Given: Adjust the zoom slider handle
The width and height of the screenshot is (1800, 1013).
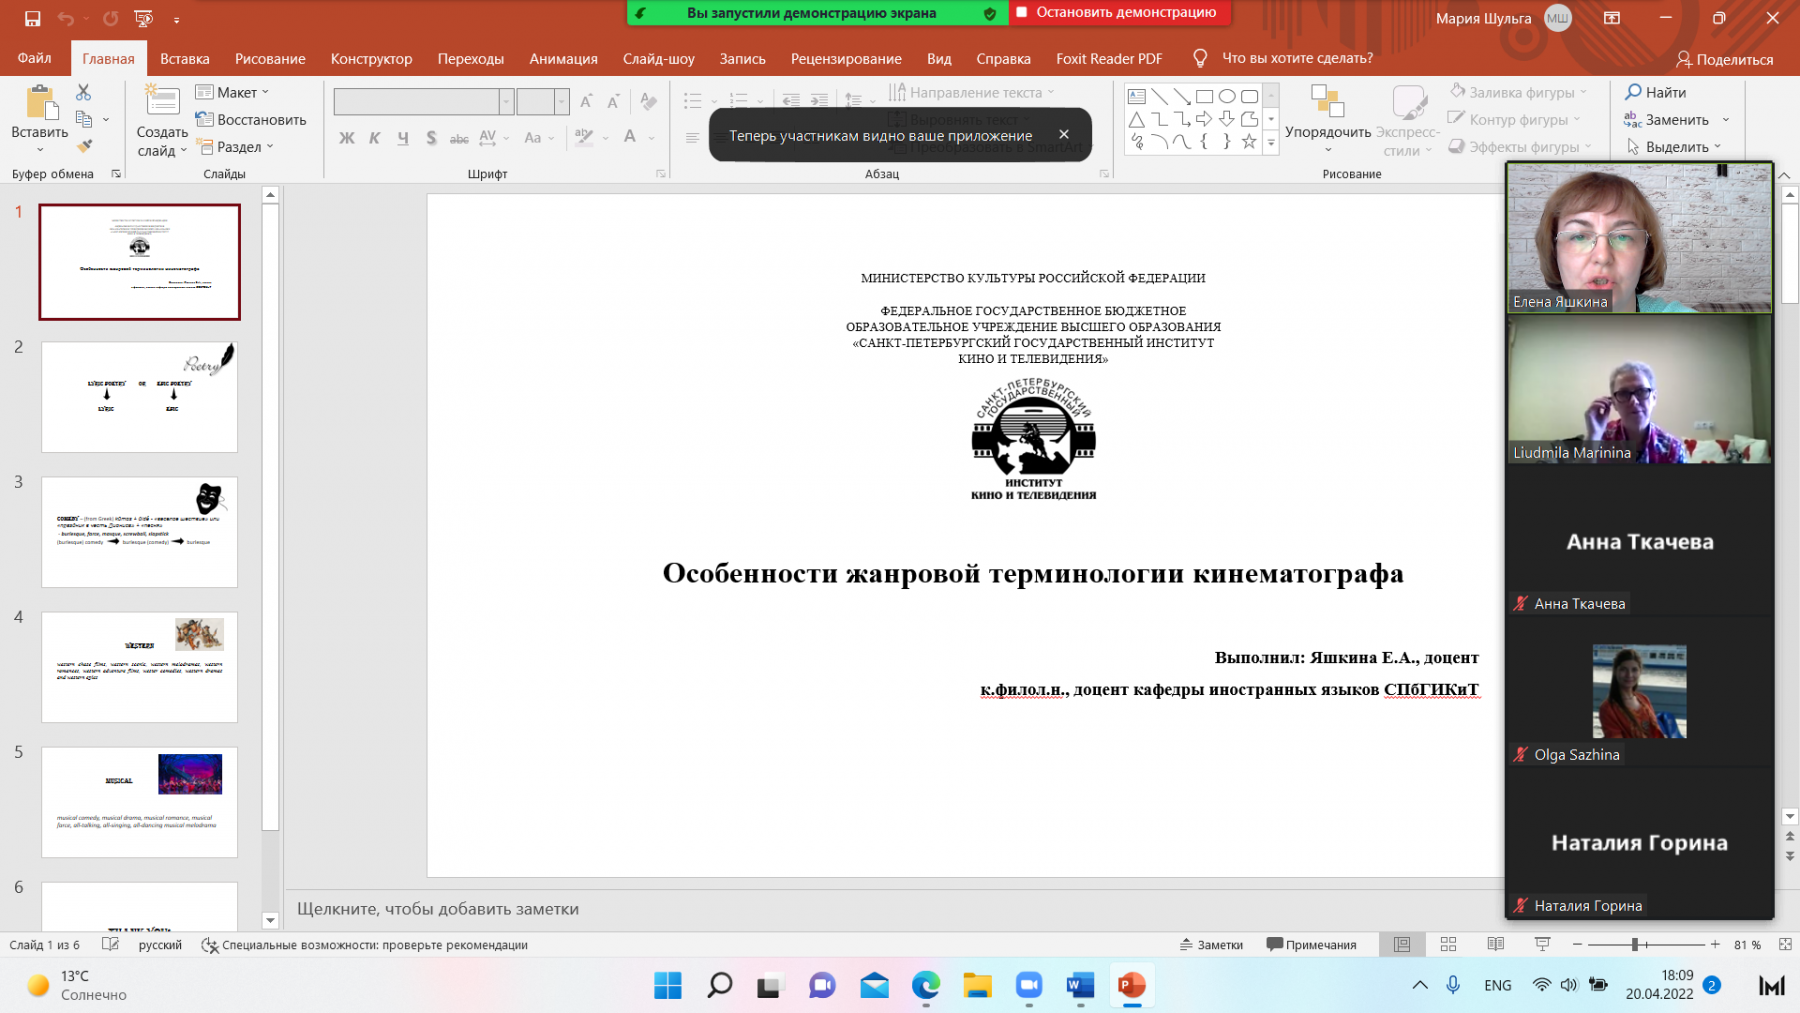Looking at the screenshot, I should click(1635, 944).
